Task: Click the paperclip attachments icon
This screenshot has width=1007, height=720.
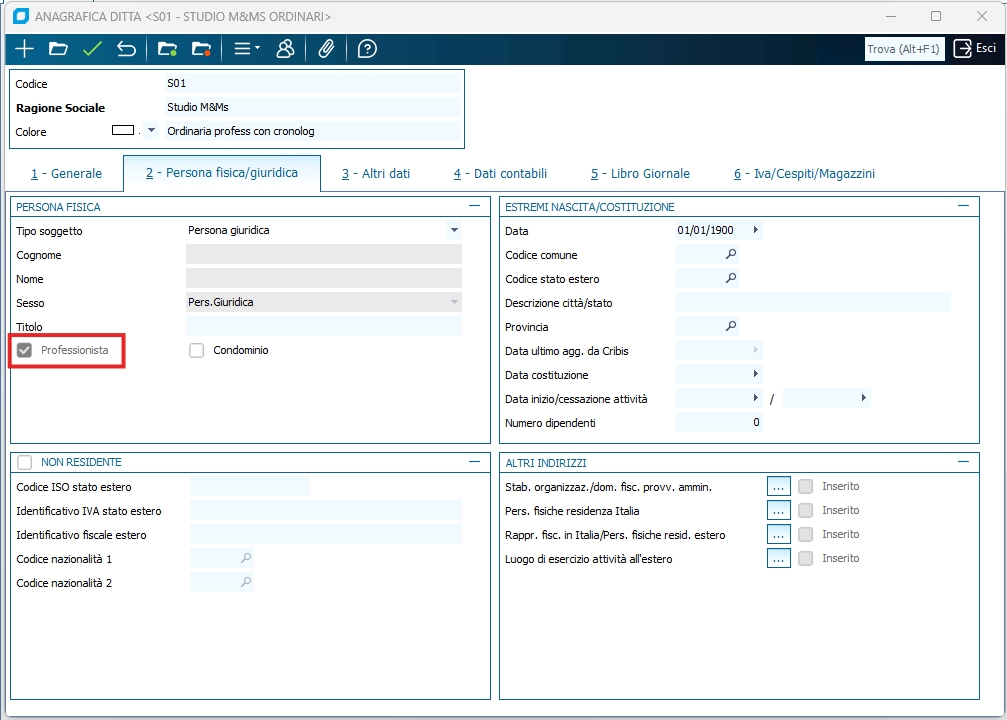Action: (x=326, y=49)
